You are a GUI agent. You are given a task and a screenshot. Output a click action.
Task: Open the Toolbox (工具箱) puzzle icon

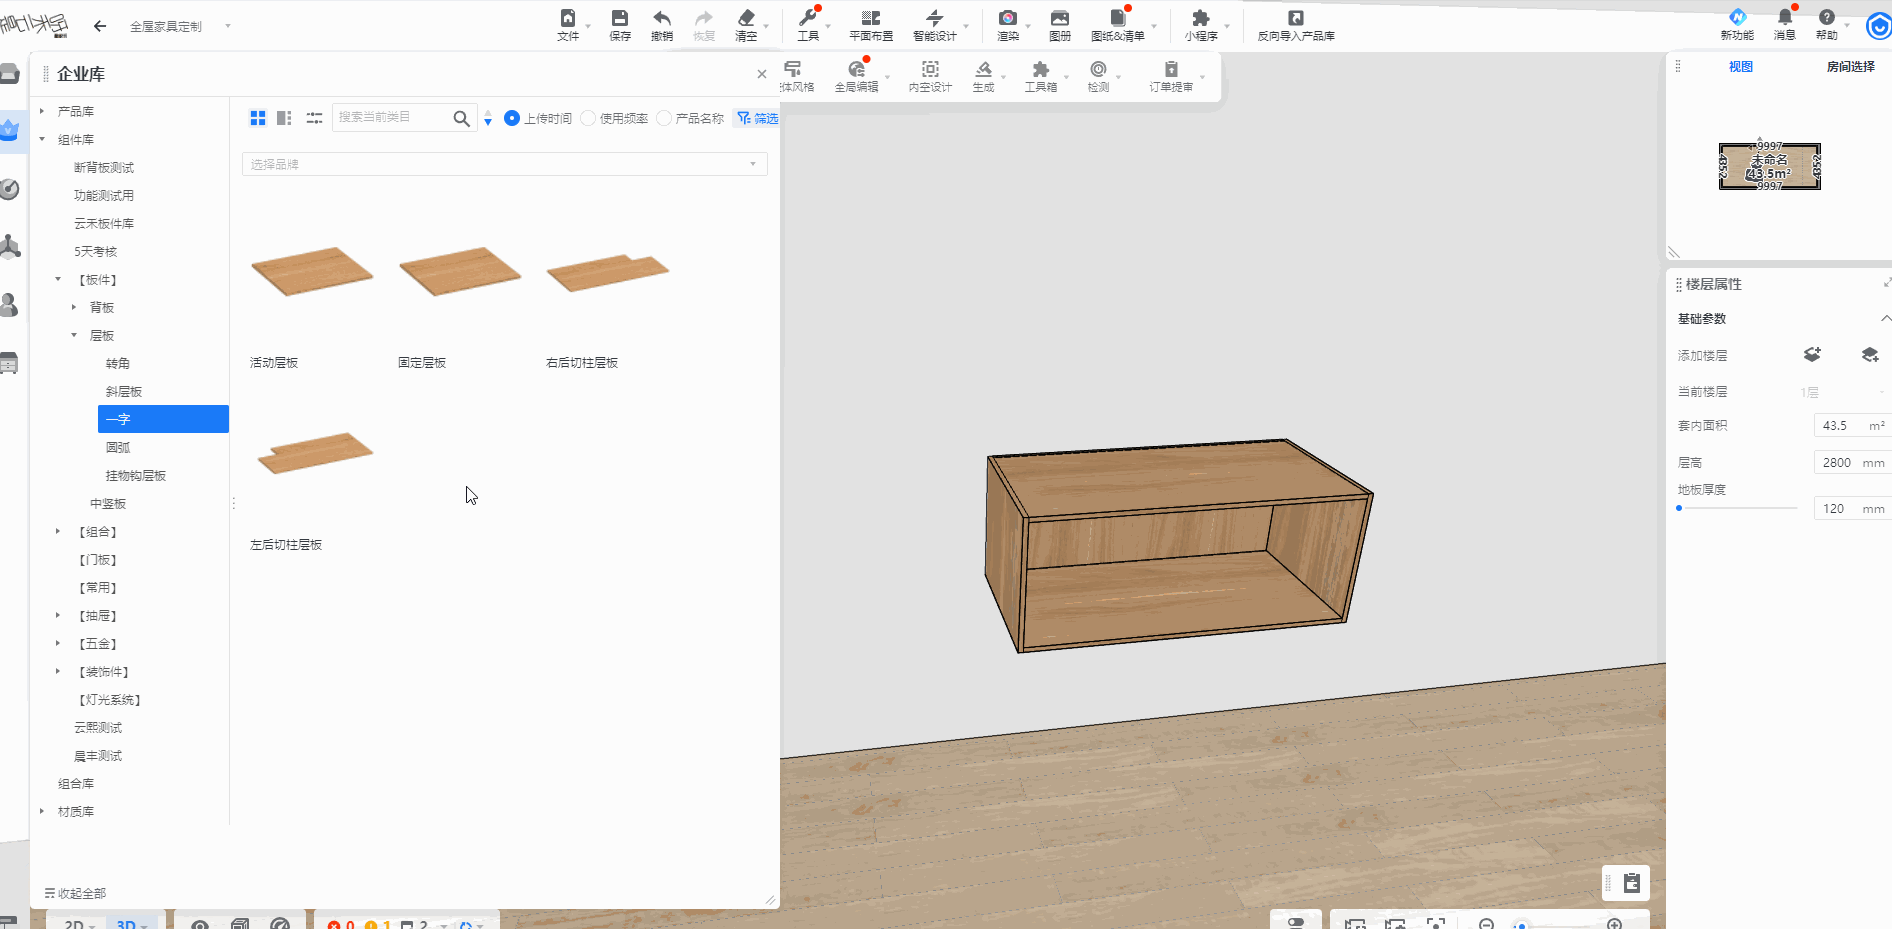(1040, 70)
